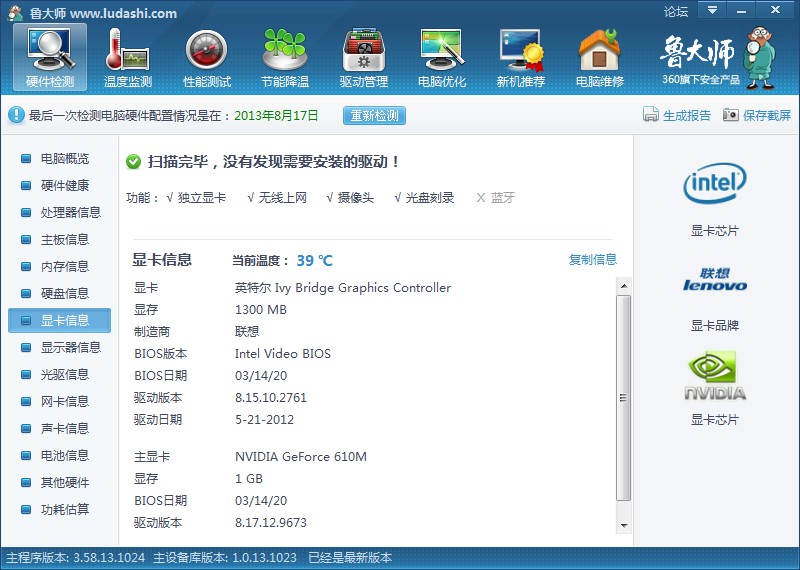Click the 2013年8月17日 detection date
This screenshot has width=800, height=570.
[x=276, y=115]
